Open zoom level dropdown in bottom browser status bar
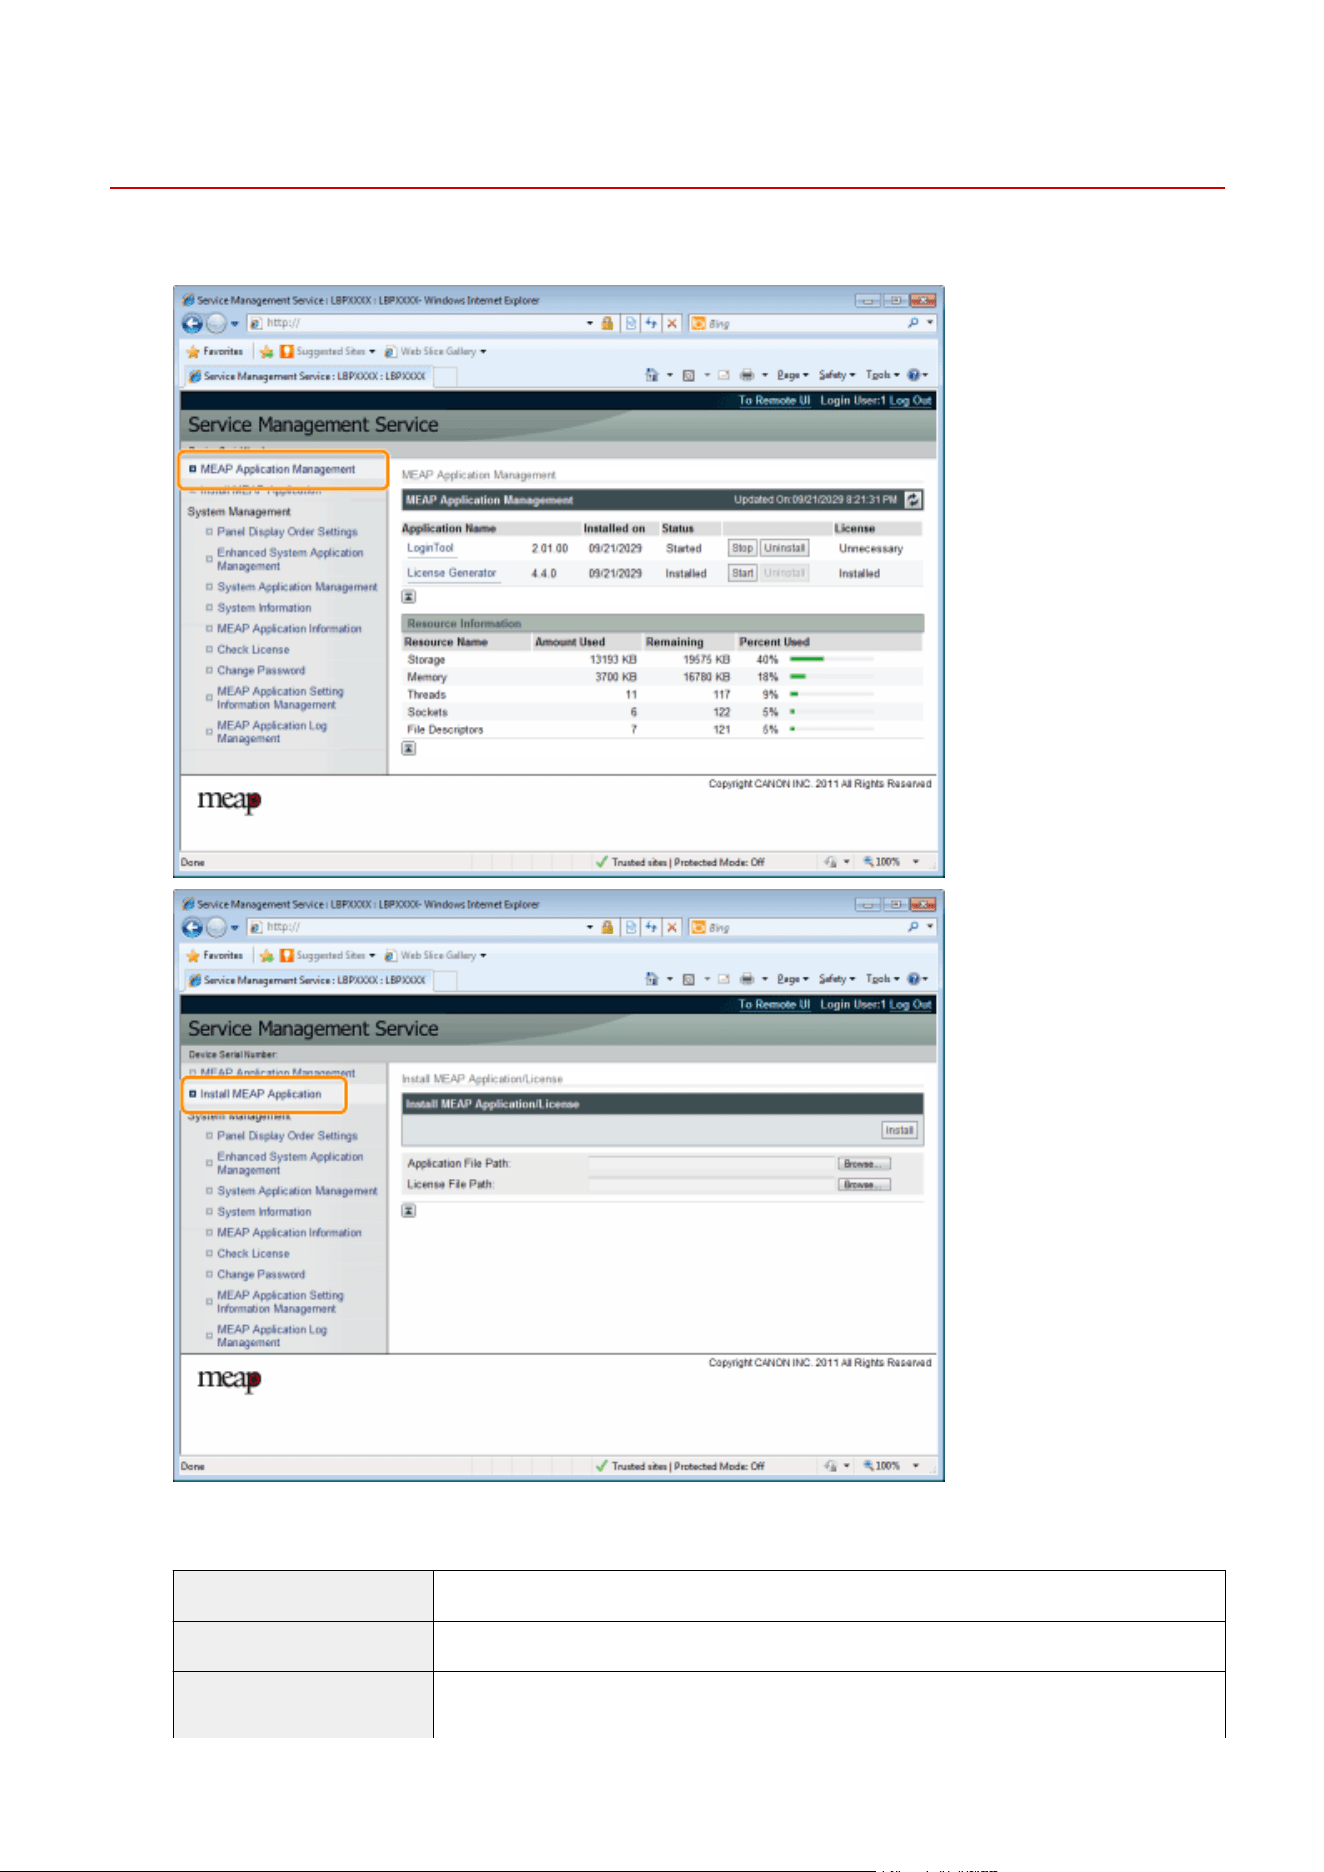The height and width of the screenshot is (1872, 1324). click(x=915, y=1465)
